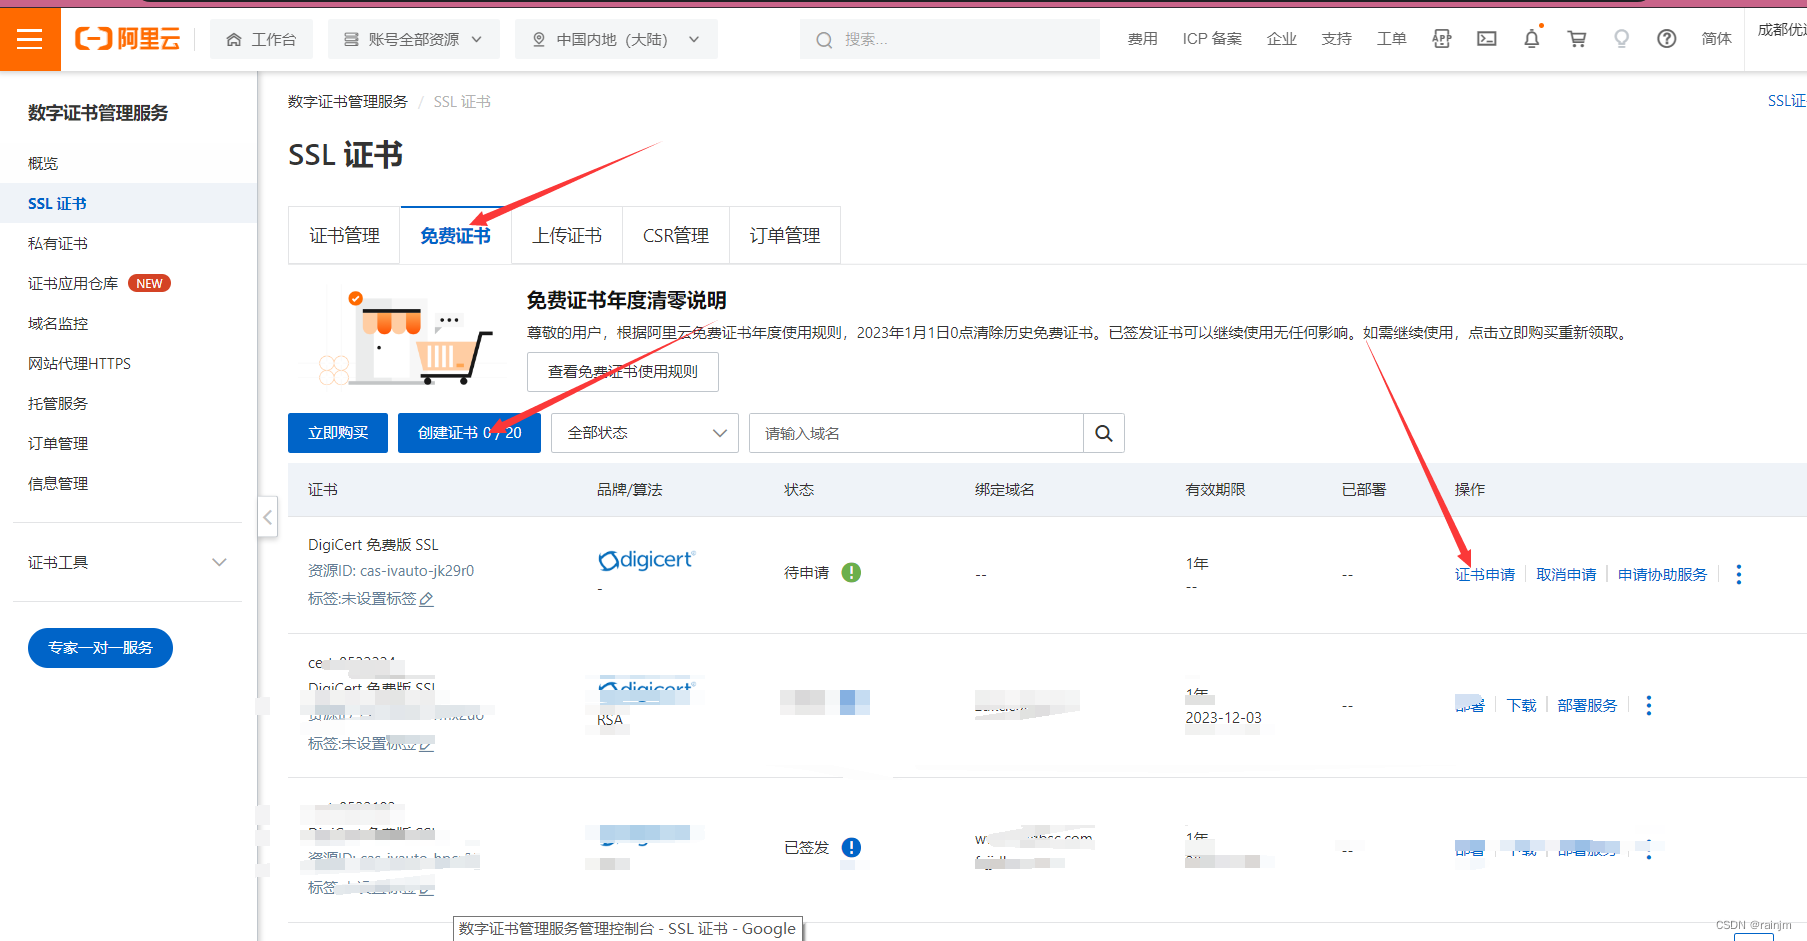Click the 数字证书管理服务 breadcrumb

[x=347, y=102]
